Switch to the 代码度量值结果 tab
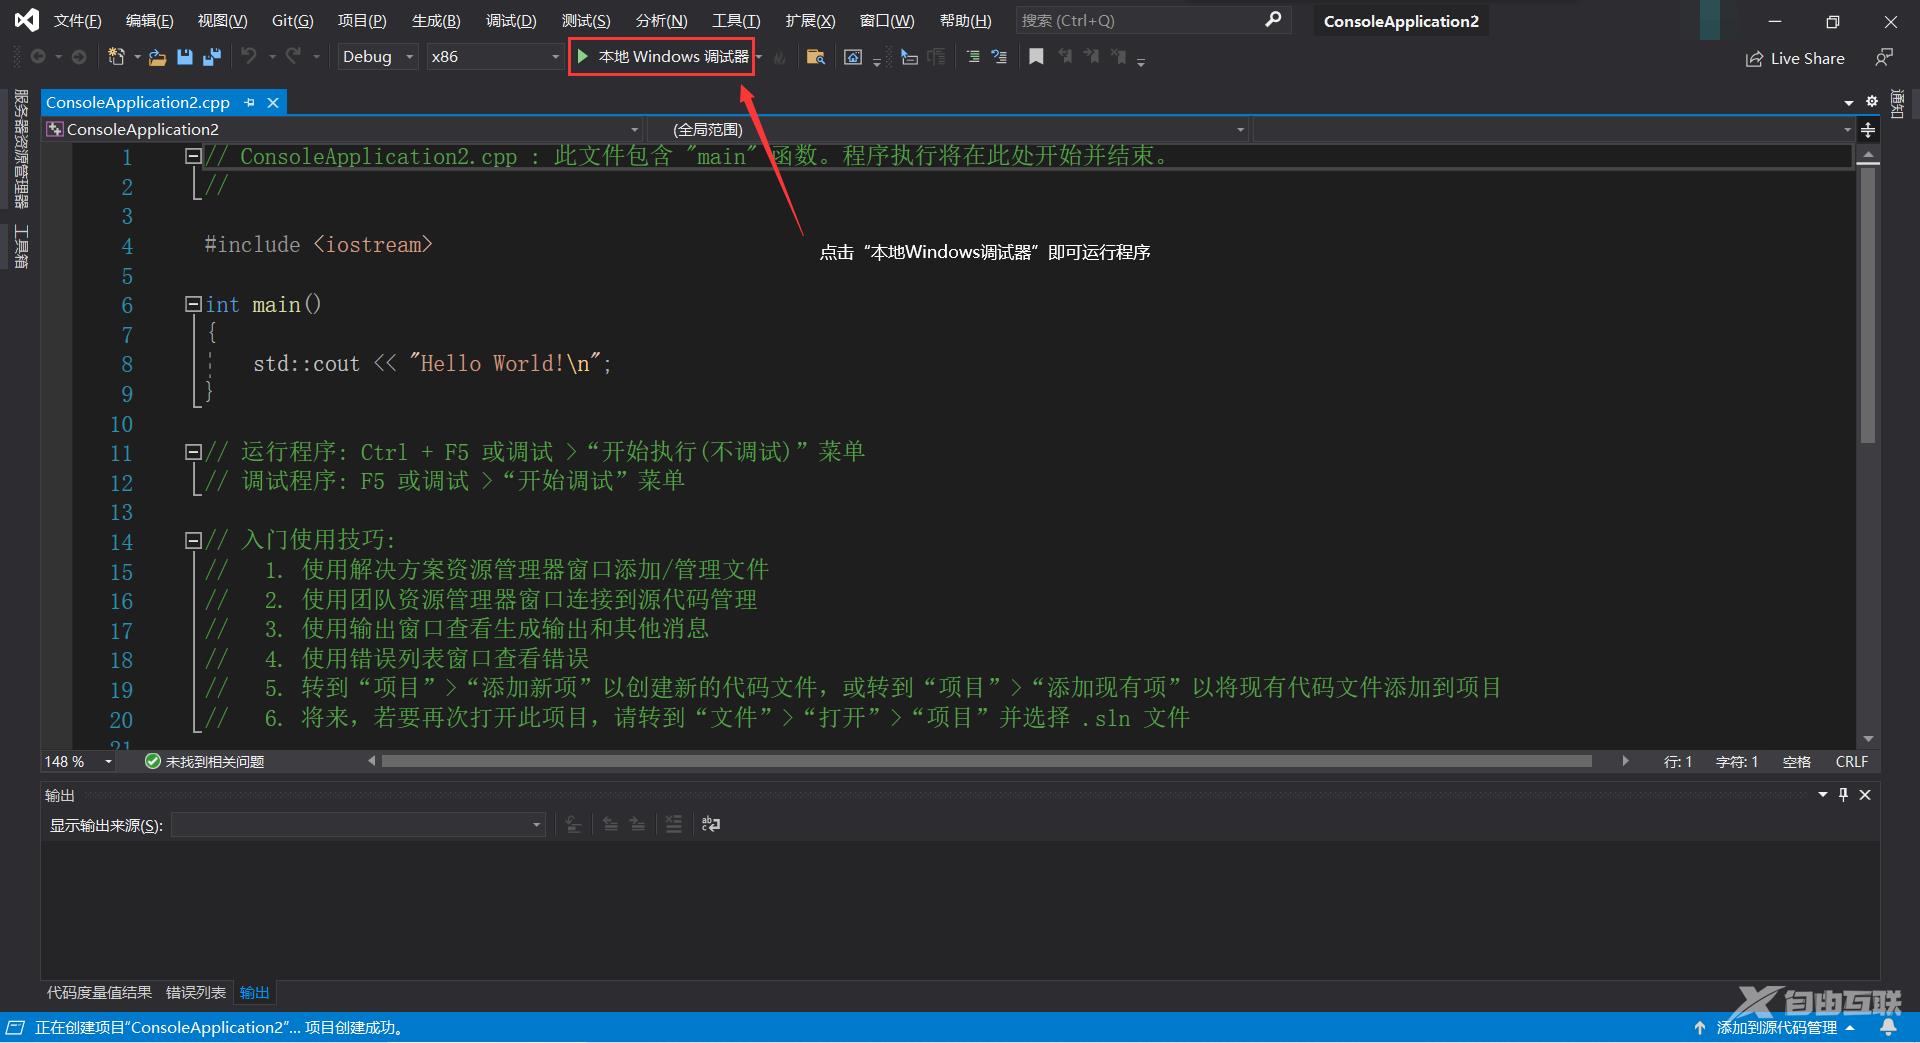The width and height of the screenshot is (1920, 1043). (99, 993)
